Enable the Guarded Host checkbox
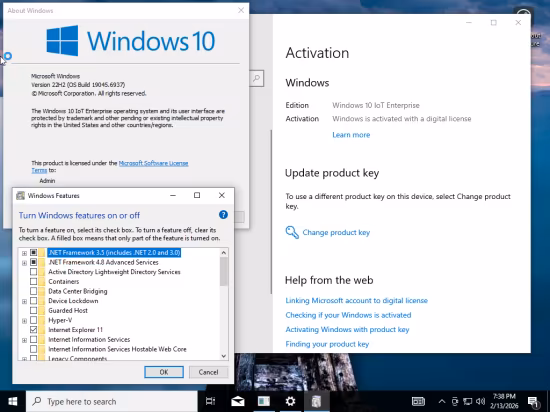Viewport: 550px width, 412px height. click(33, 310)
